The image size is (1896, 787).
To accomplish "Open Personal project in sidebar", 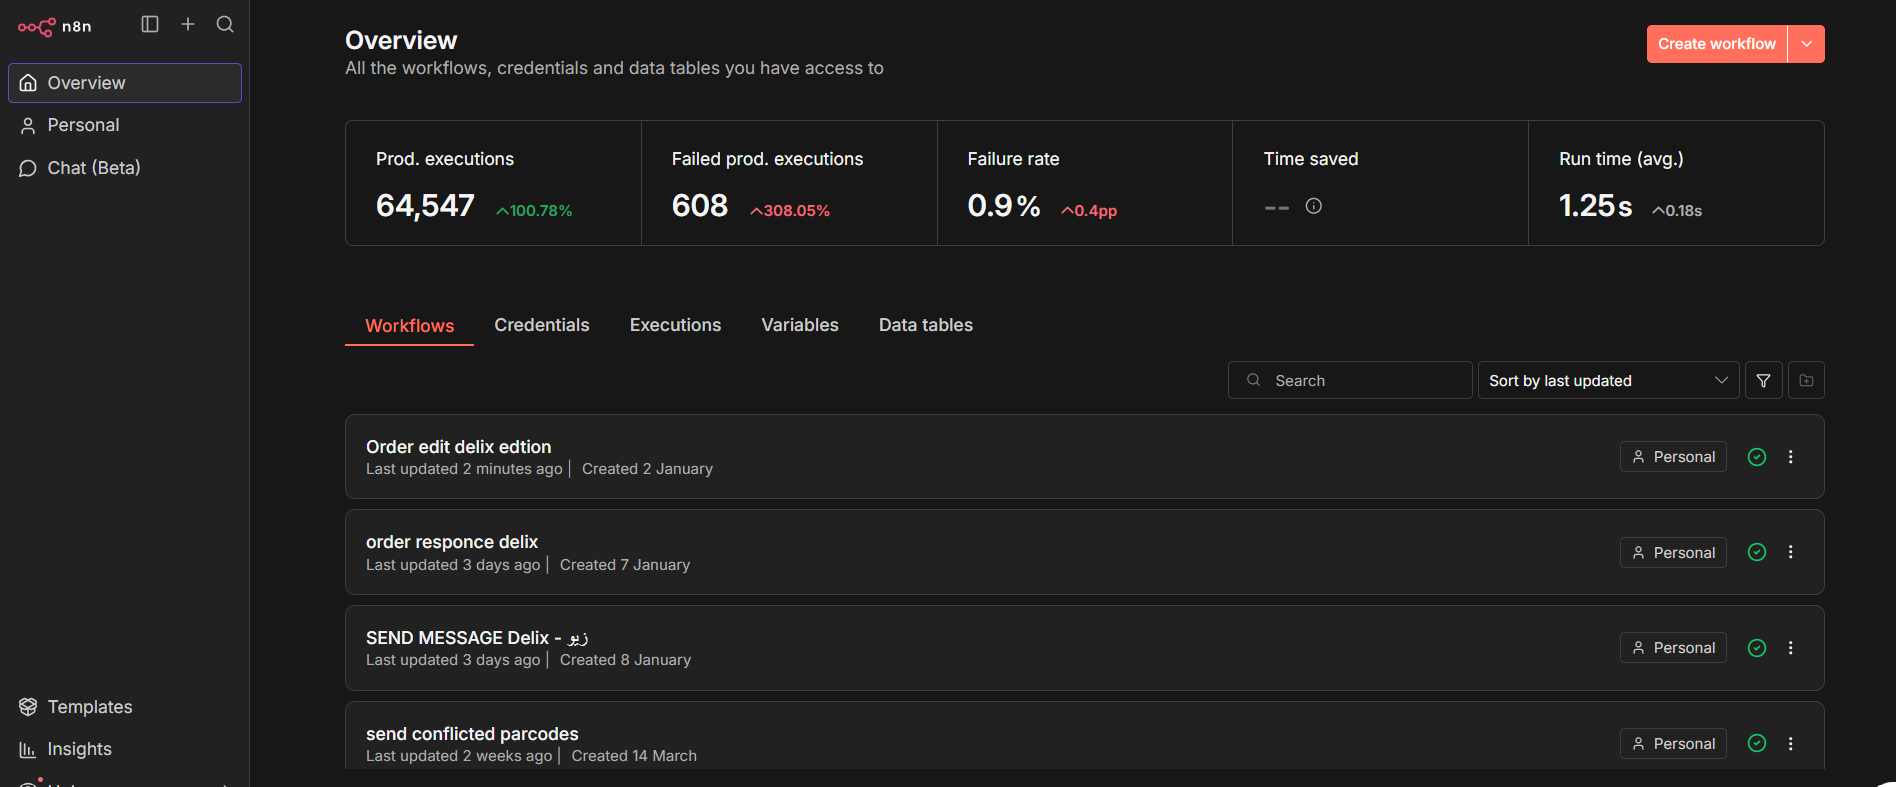I will [125, 125].
